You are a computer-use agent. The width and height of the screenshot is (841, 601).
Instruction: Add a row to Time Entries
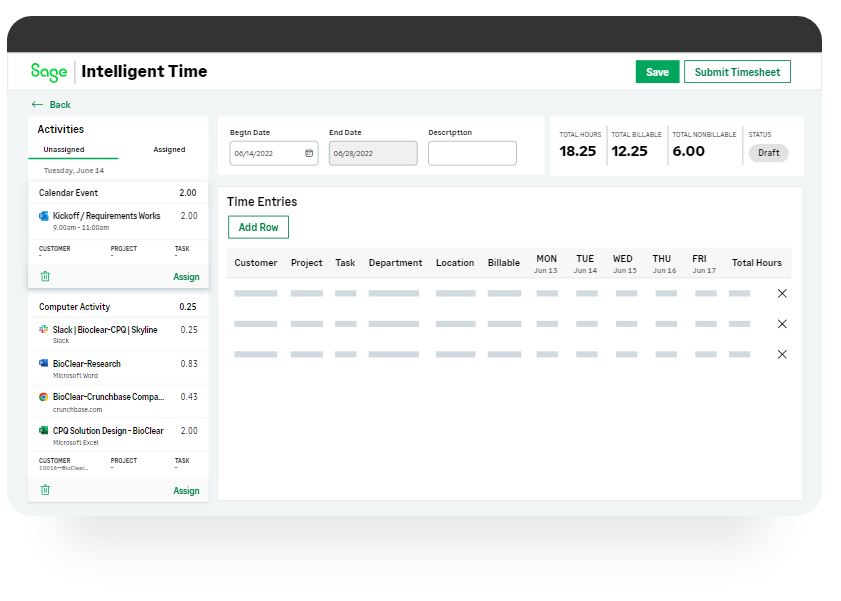[258, 227]
